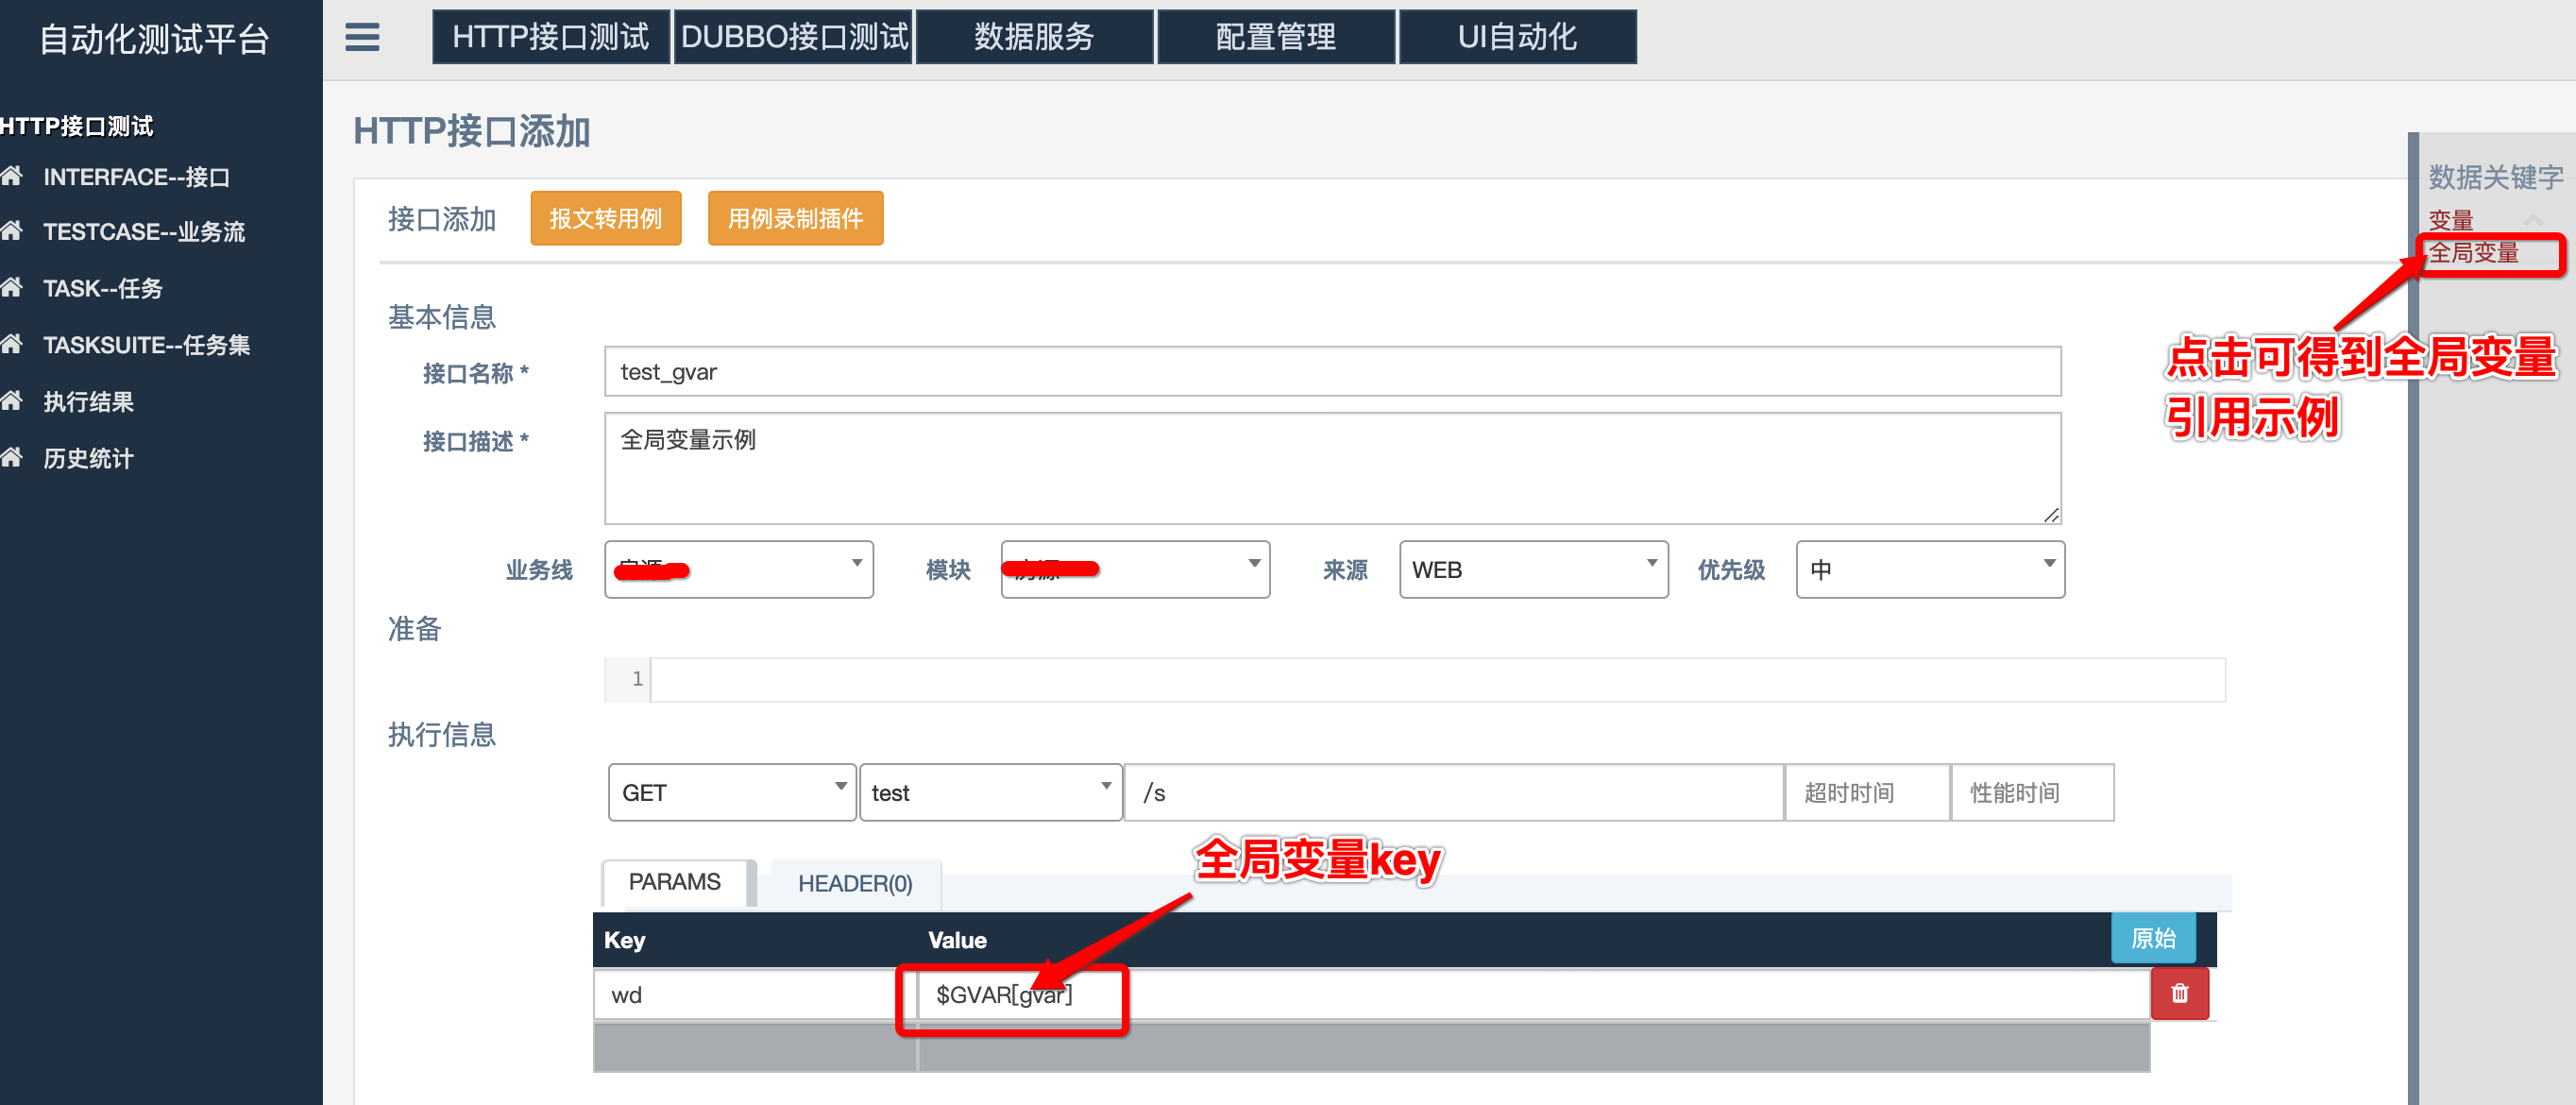This screenshot has height=1105, width=2576.
Task: Open TASK--任务 in the sidebar
Action: click(x=103, y=289)
